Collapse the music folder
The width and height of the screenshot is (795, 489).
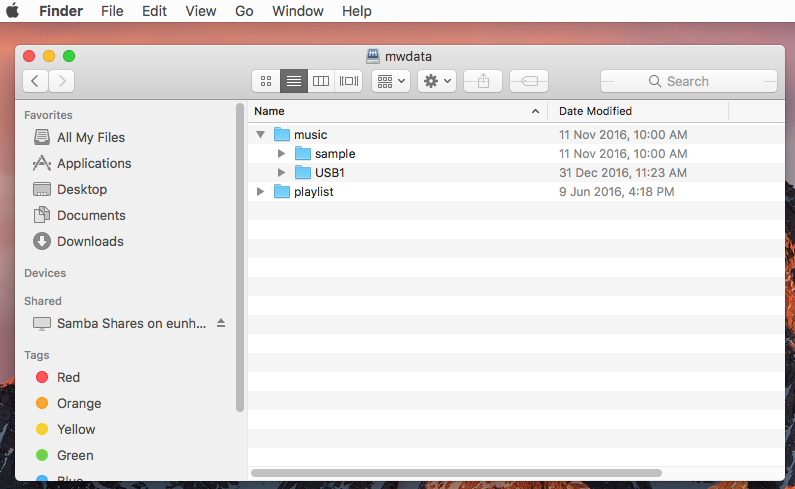click(x=260, y=134)
